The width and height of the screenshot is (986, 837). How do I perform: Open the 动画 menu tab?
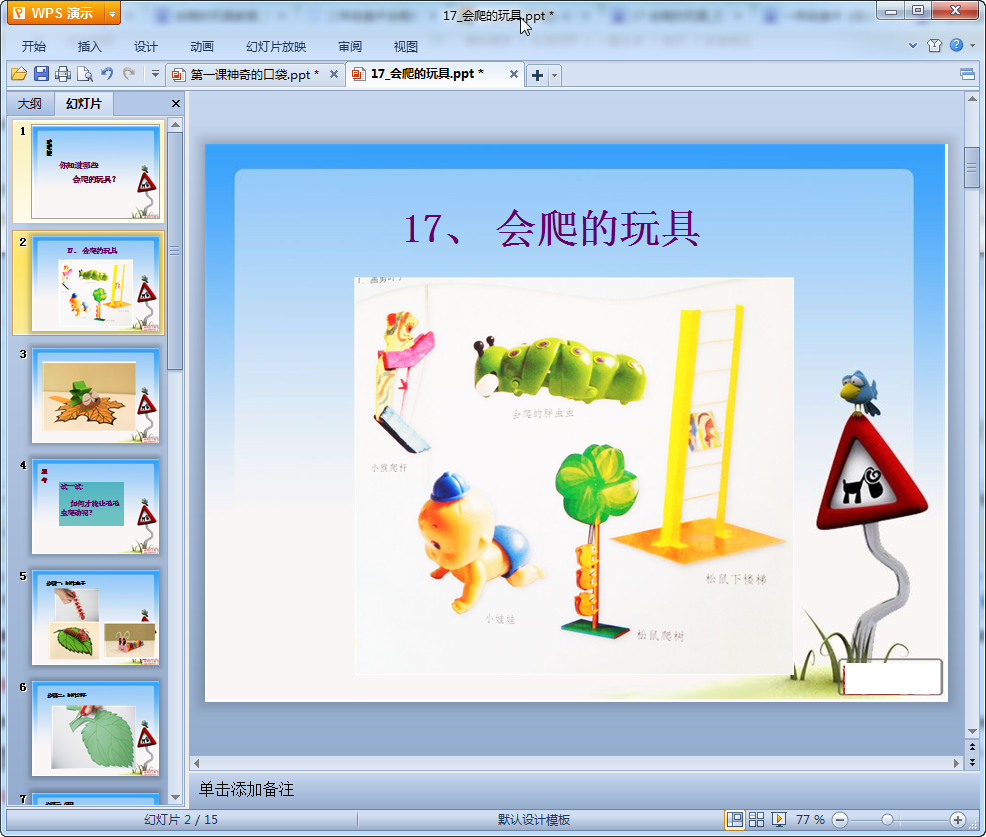tap(202, 47)
